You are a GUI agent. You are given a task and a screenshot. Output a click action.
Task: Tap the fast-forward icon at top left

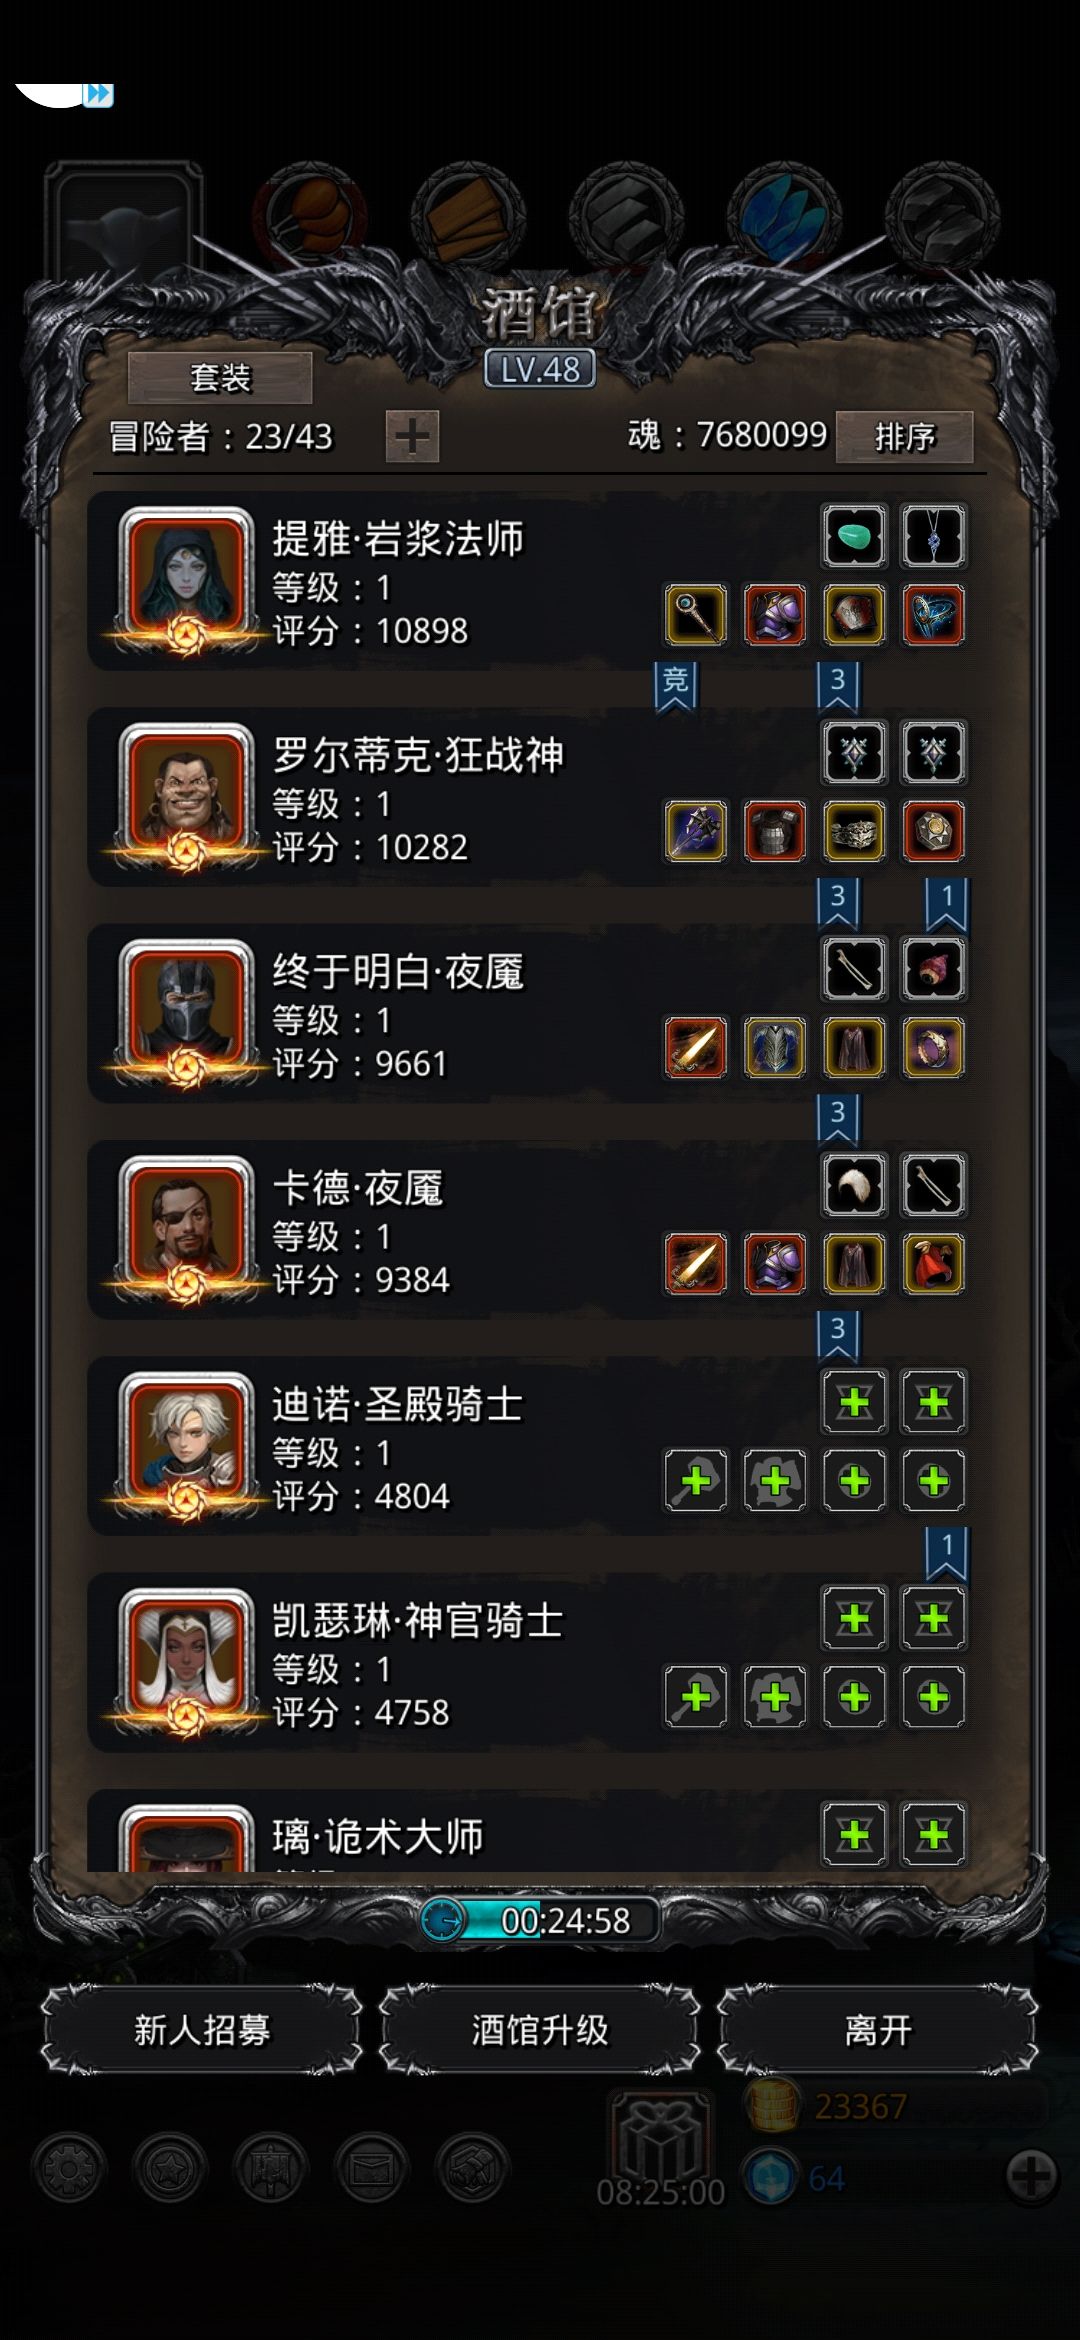click(98, 94)
